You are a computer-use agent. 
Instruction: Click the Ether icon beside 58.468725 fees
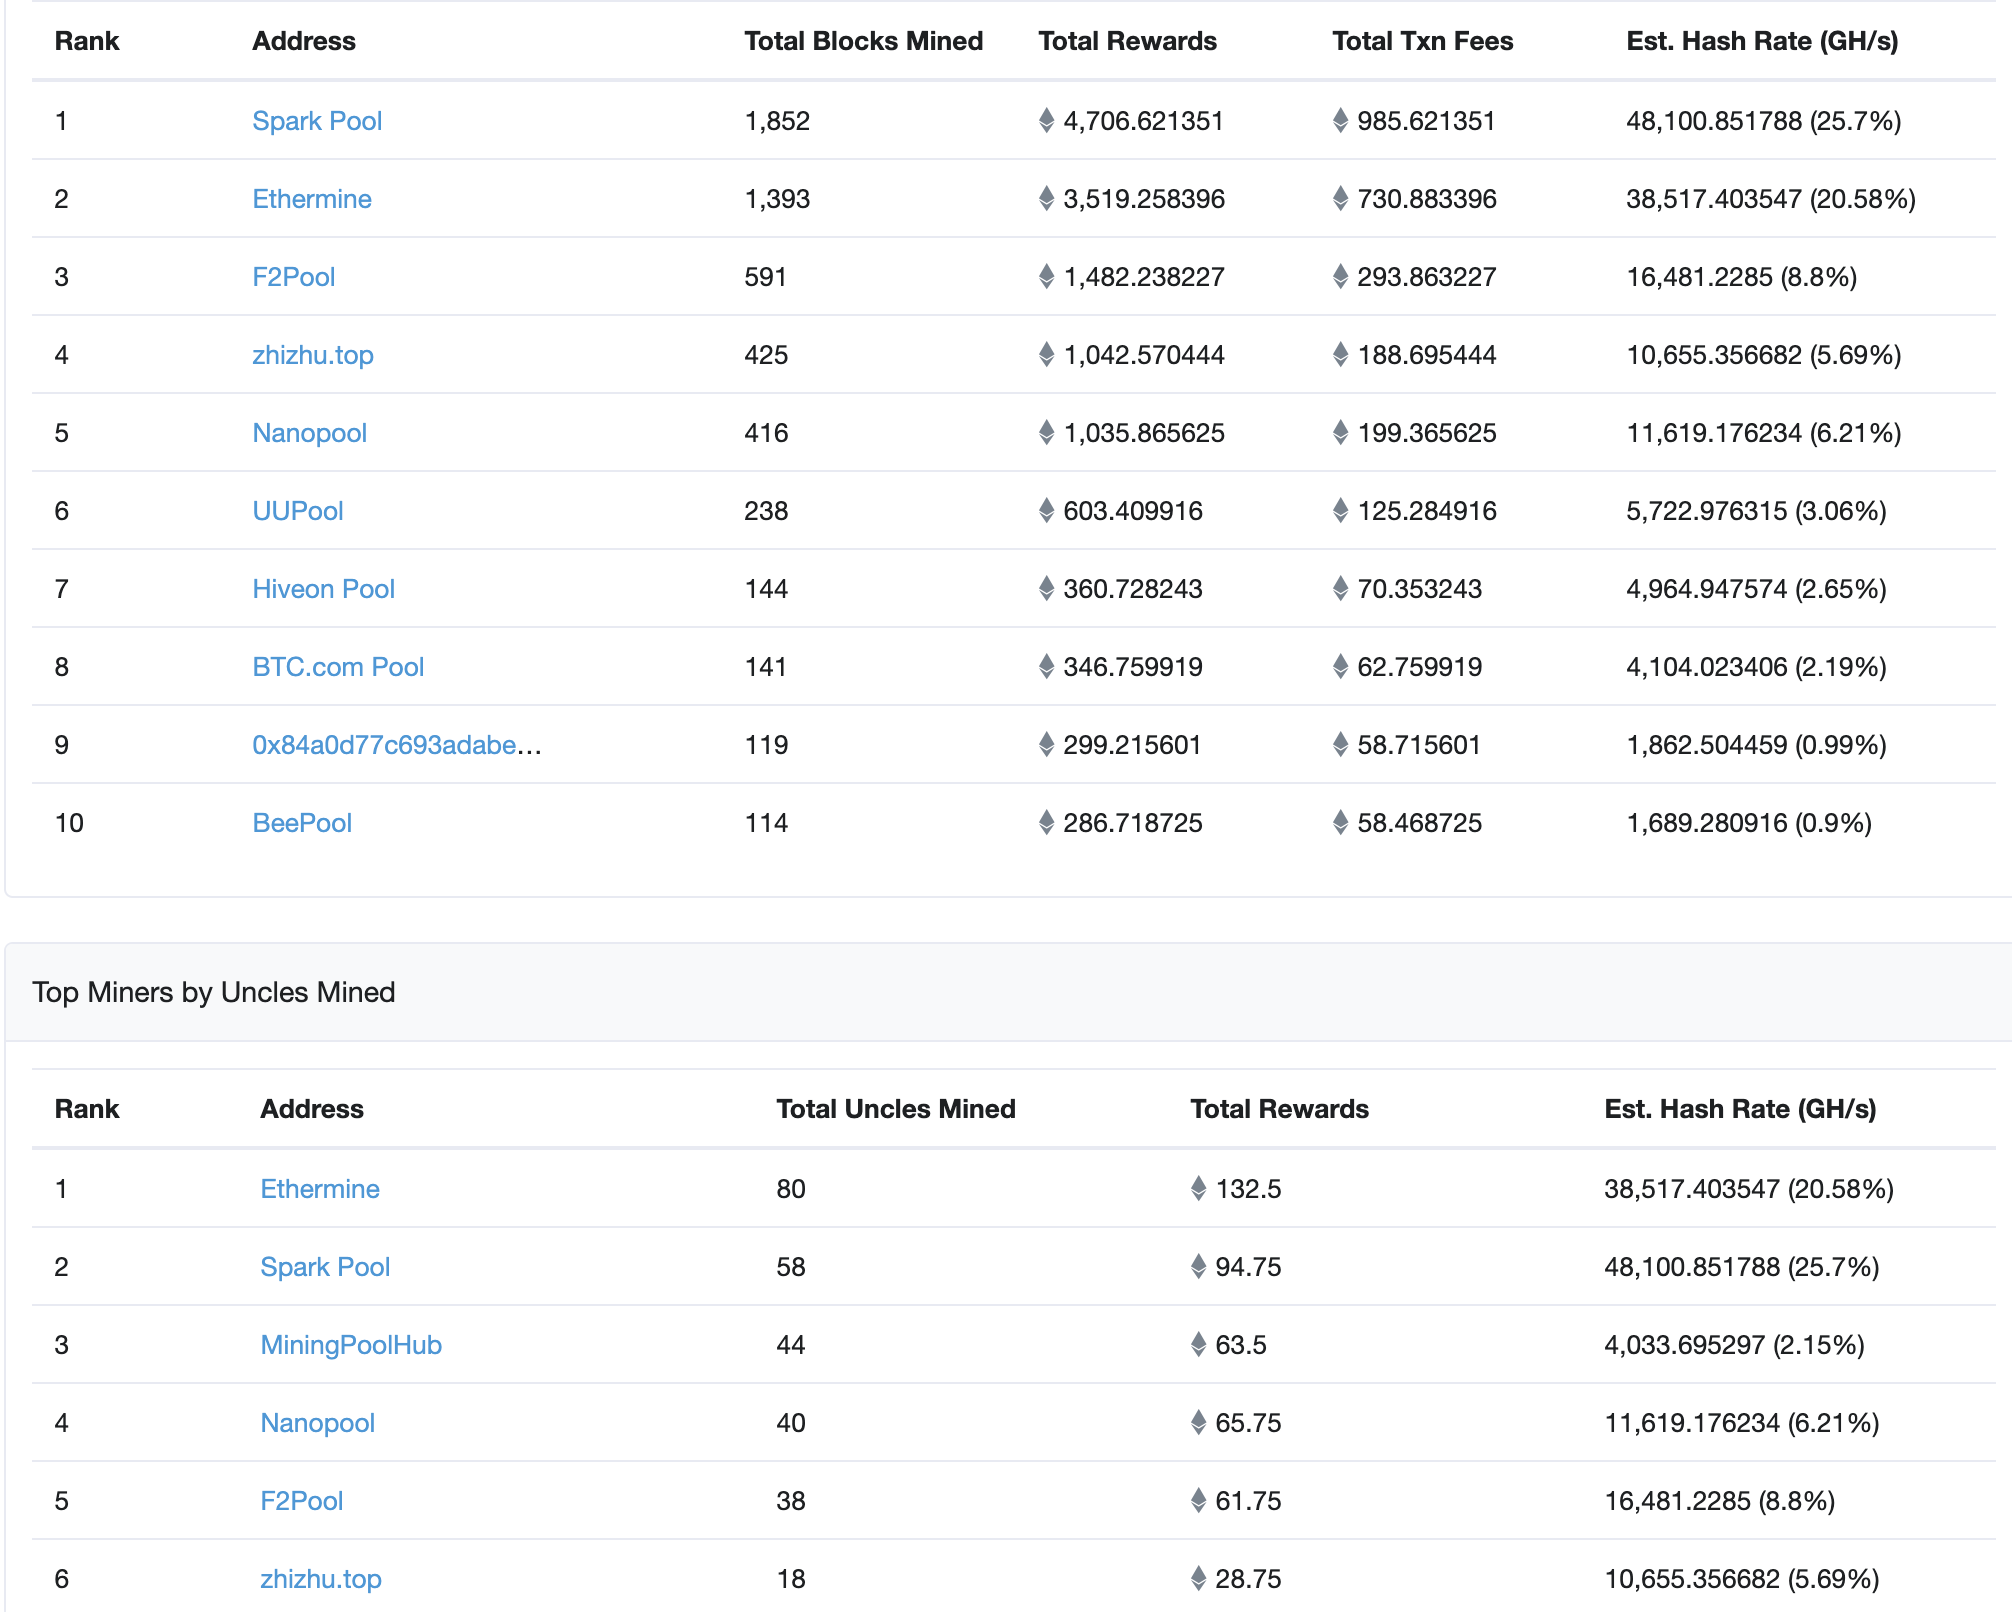pos(1340,823)
